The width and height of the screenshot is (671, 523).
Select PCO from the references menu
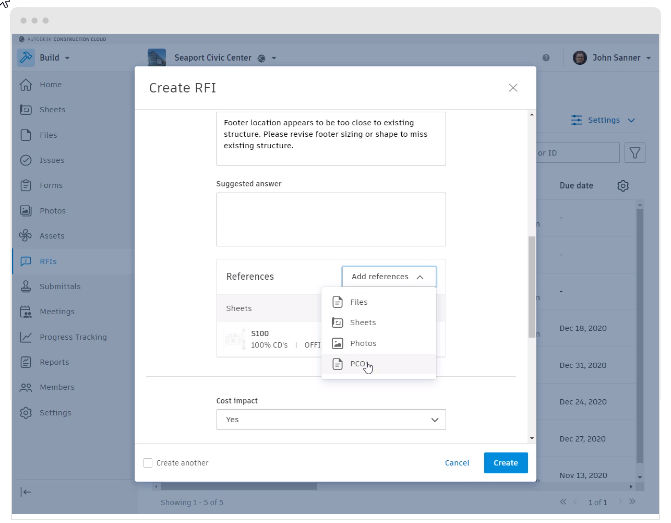coord(359,364)
